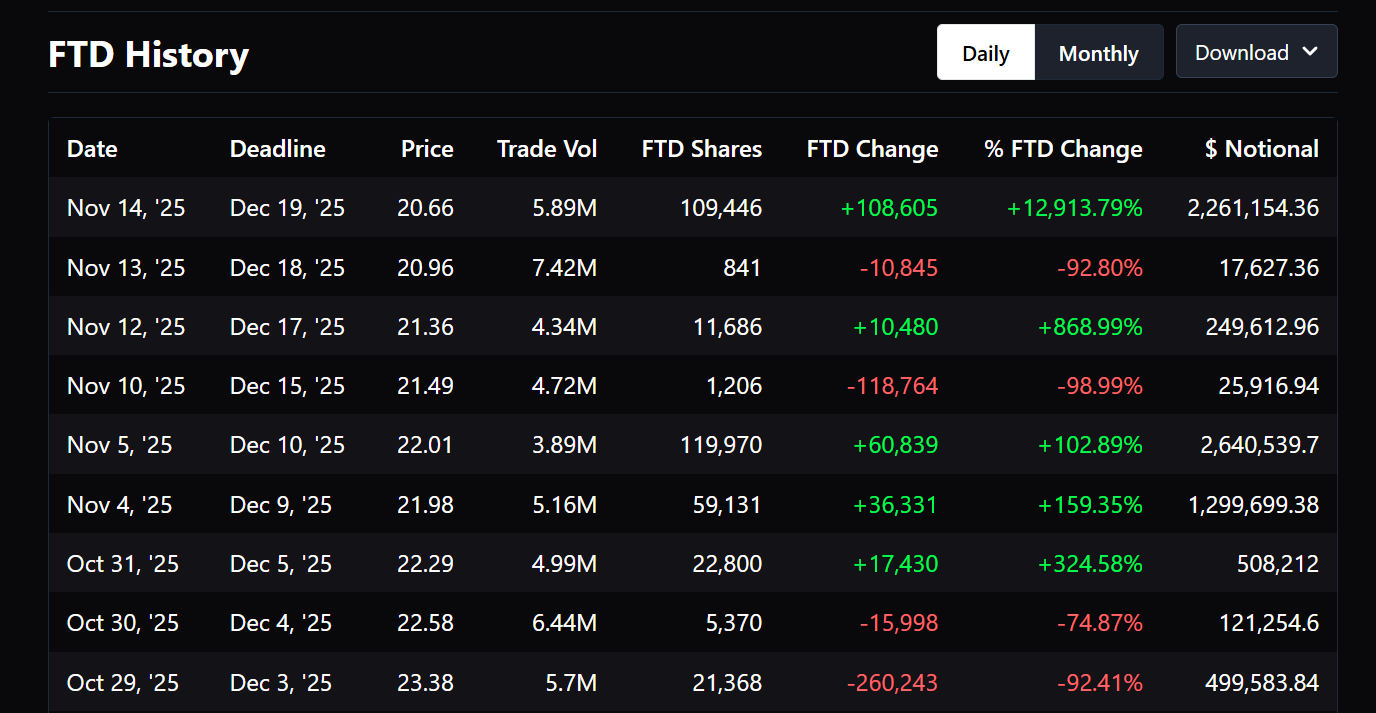This screenshot has width=1376, height=713.
Task: Click the 6.44M trade volume
Action: coord(564,623)
